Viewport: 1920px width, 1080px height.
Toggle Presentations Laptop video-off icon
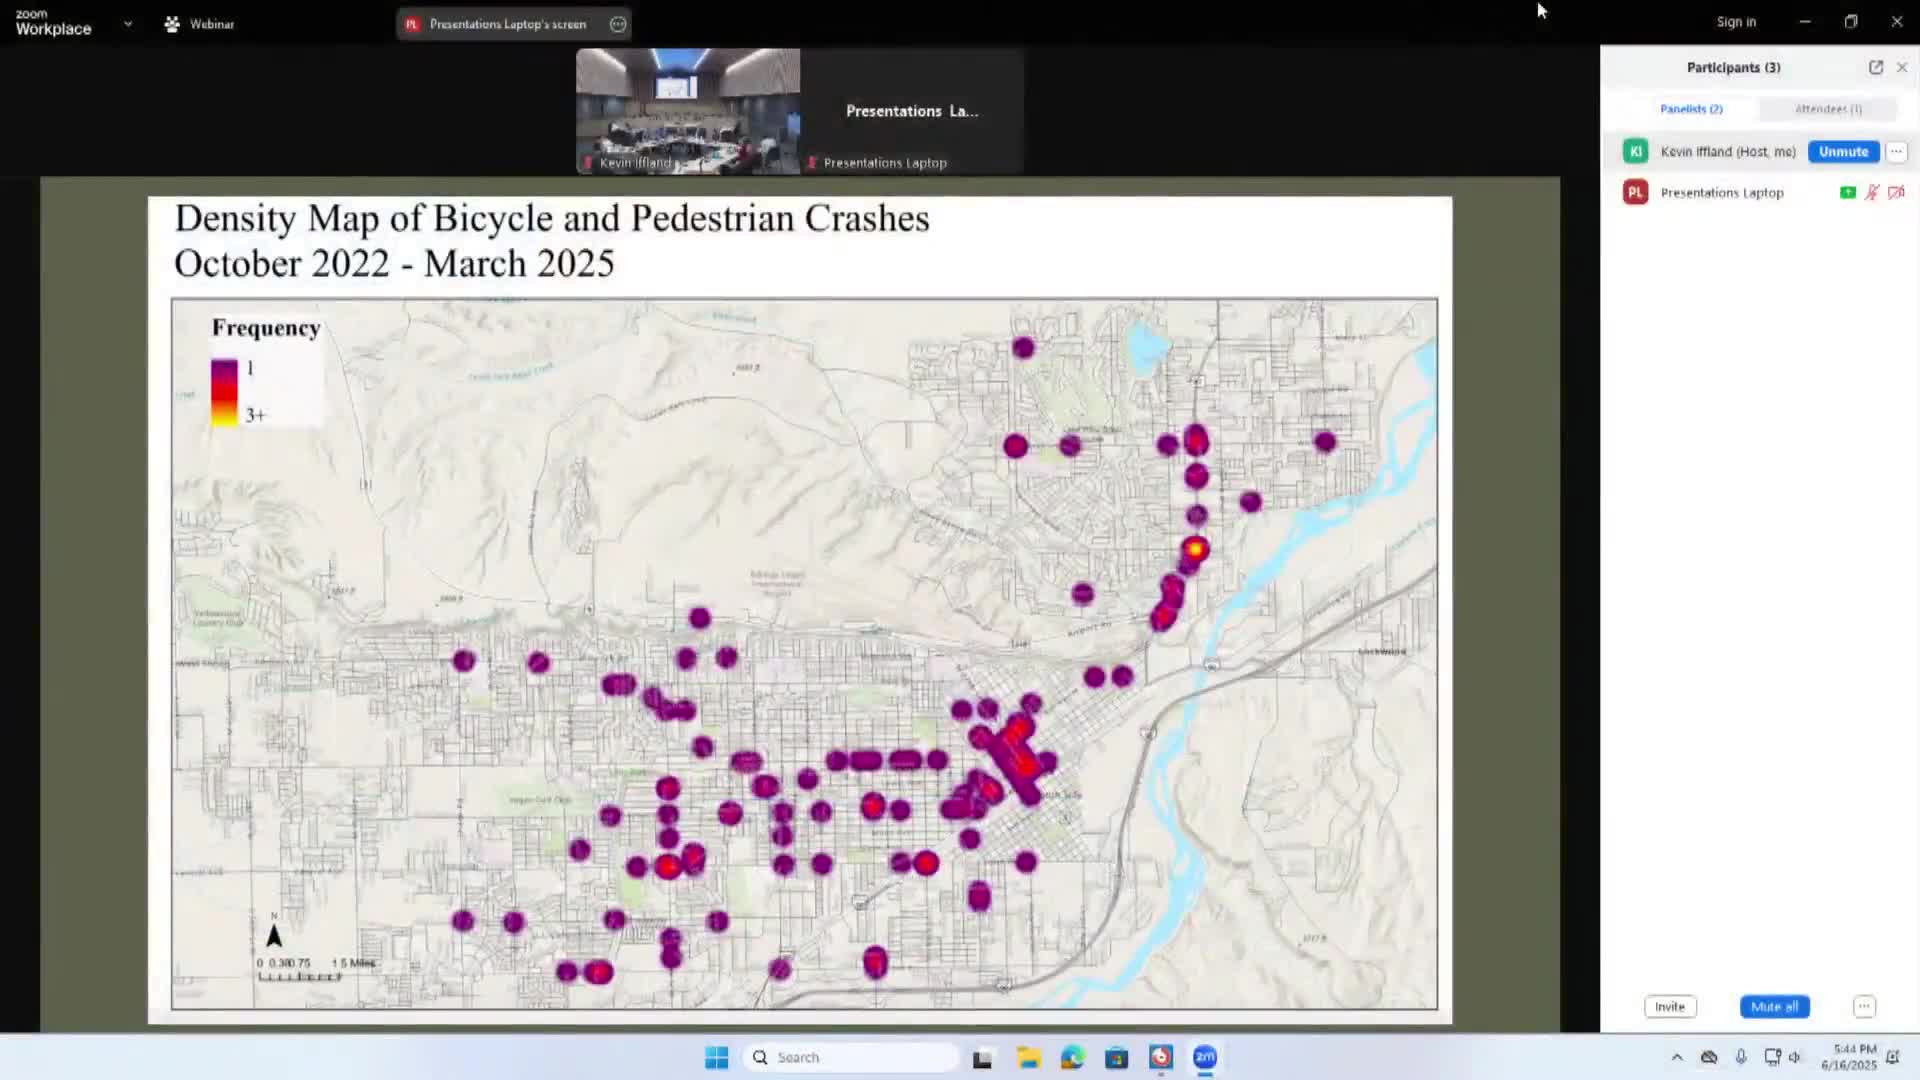point(1896,192)
